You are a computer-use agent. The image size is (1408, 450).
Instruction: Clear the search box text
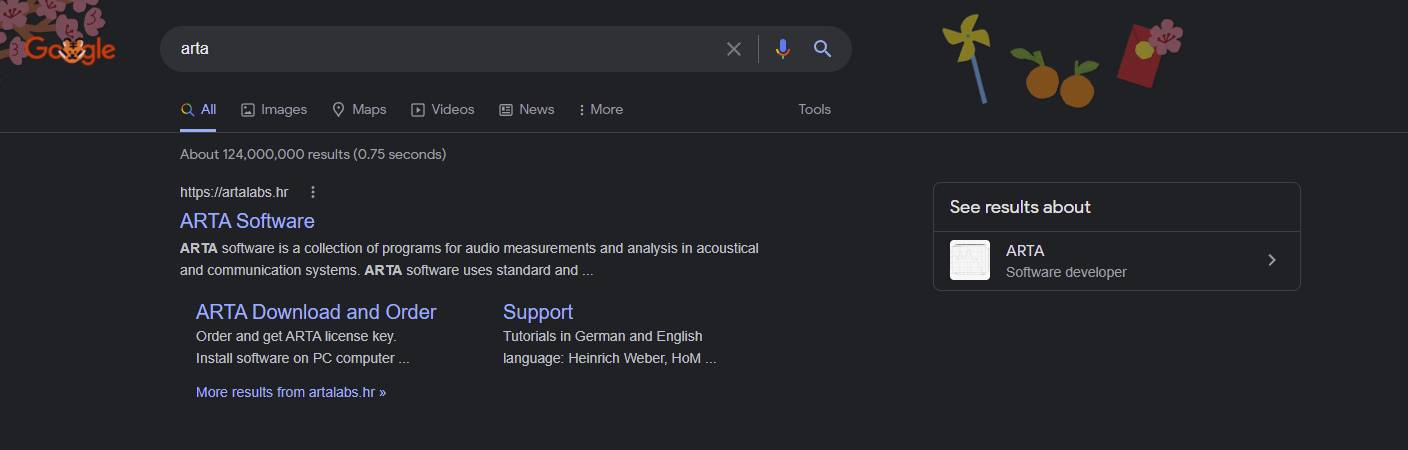734,49
